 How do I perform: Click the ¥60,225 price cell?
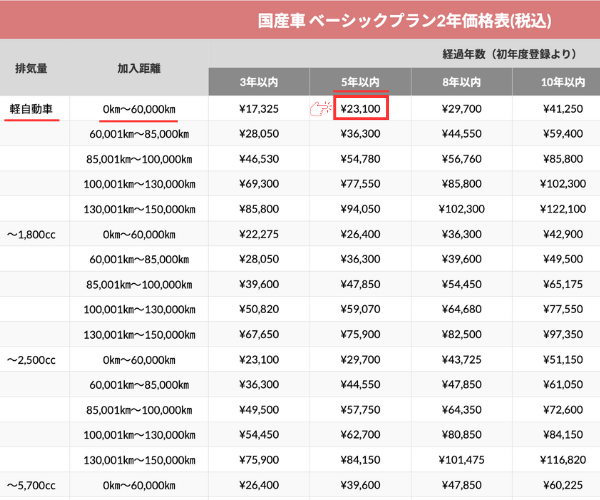point(558,485)
